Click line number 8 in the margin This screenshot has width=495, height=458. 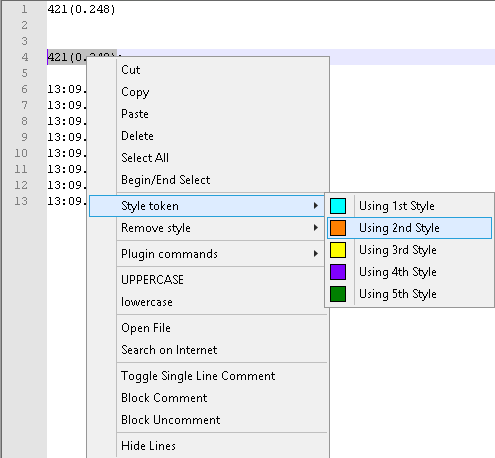[24, 121]
